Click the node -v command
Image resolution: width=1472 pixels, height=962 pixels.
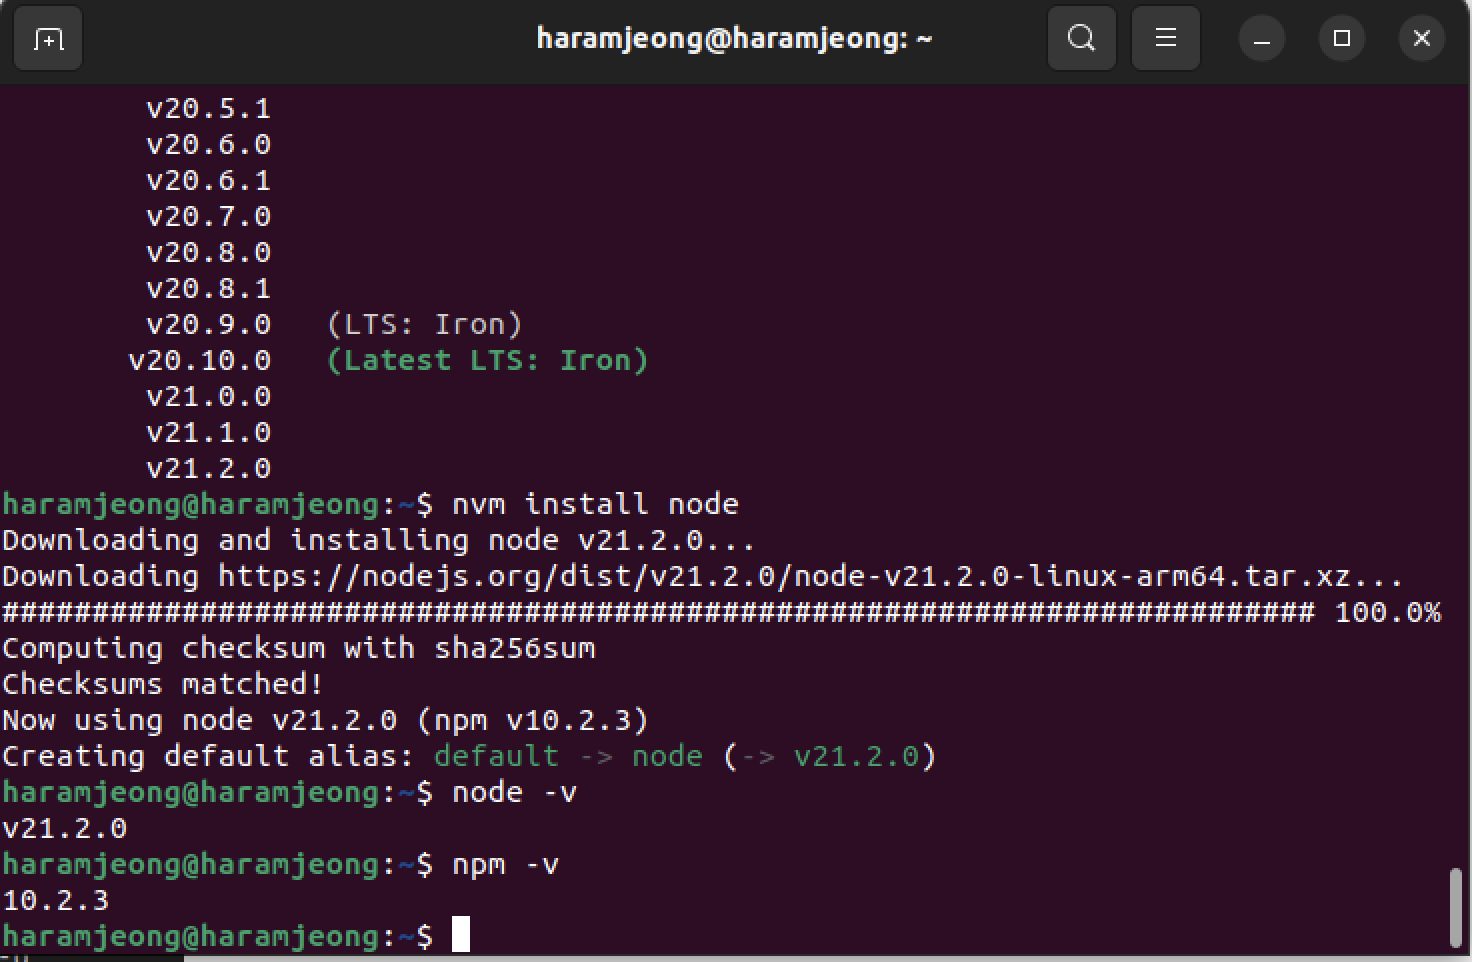515,792
